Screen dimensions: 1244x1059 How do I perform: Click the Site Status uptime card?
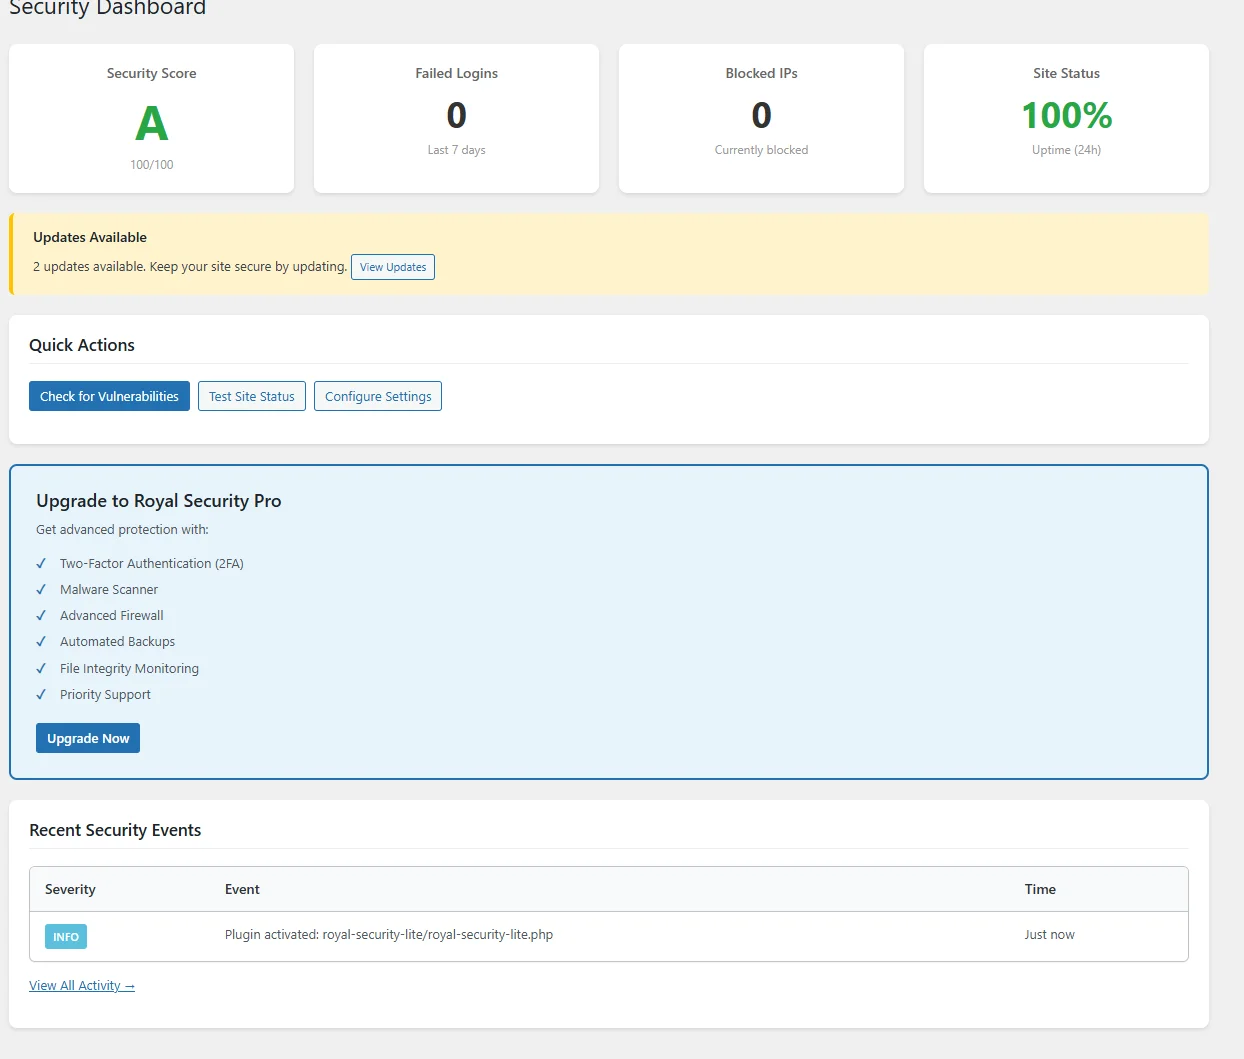[x=1066, y=118]
